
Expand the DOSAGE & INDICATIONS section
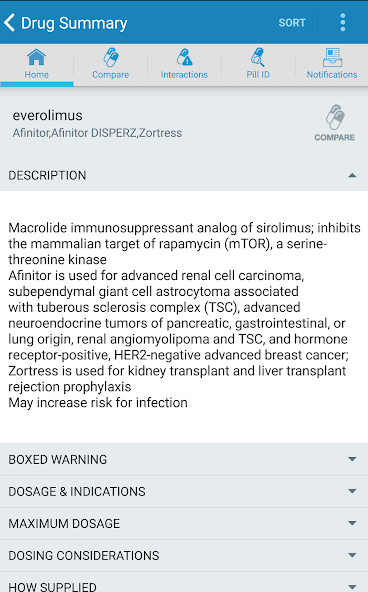tap(184, 491)
